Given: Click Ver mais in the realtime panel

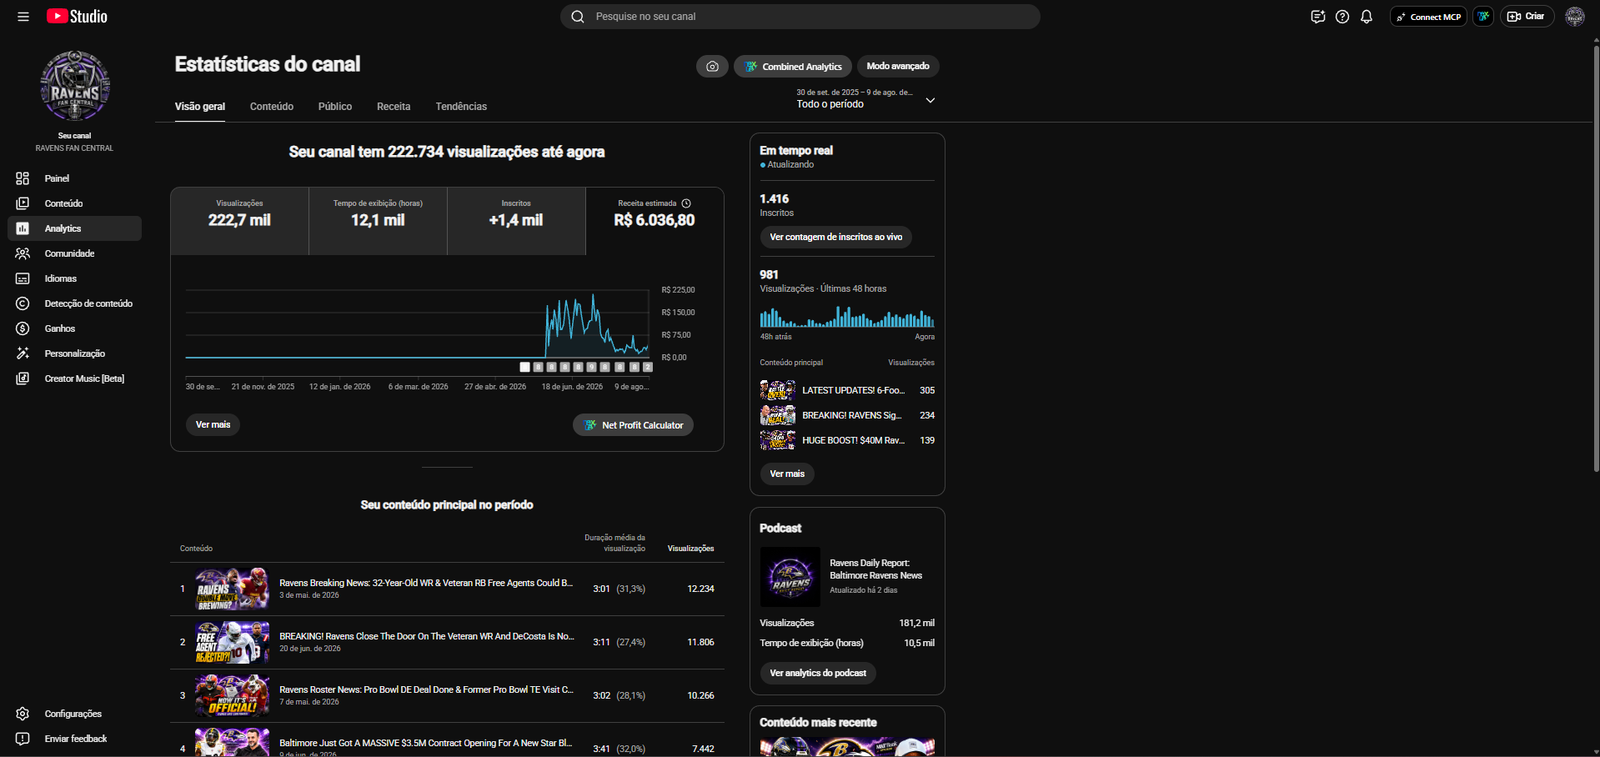Looking at the screenshot, I should pos(787,474).
